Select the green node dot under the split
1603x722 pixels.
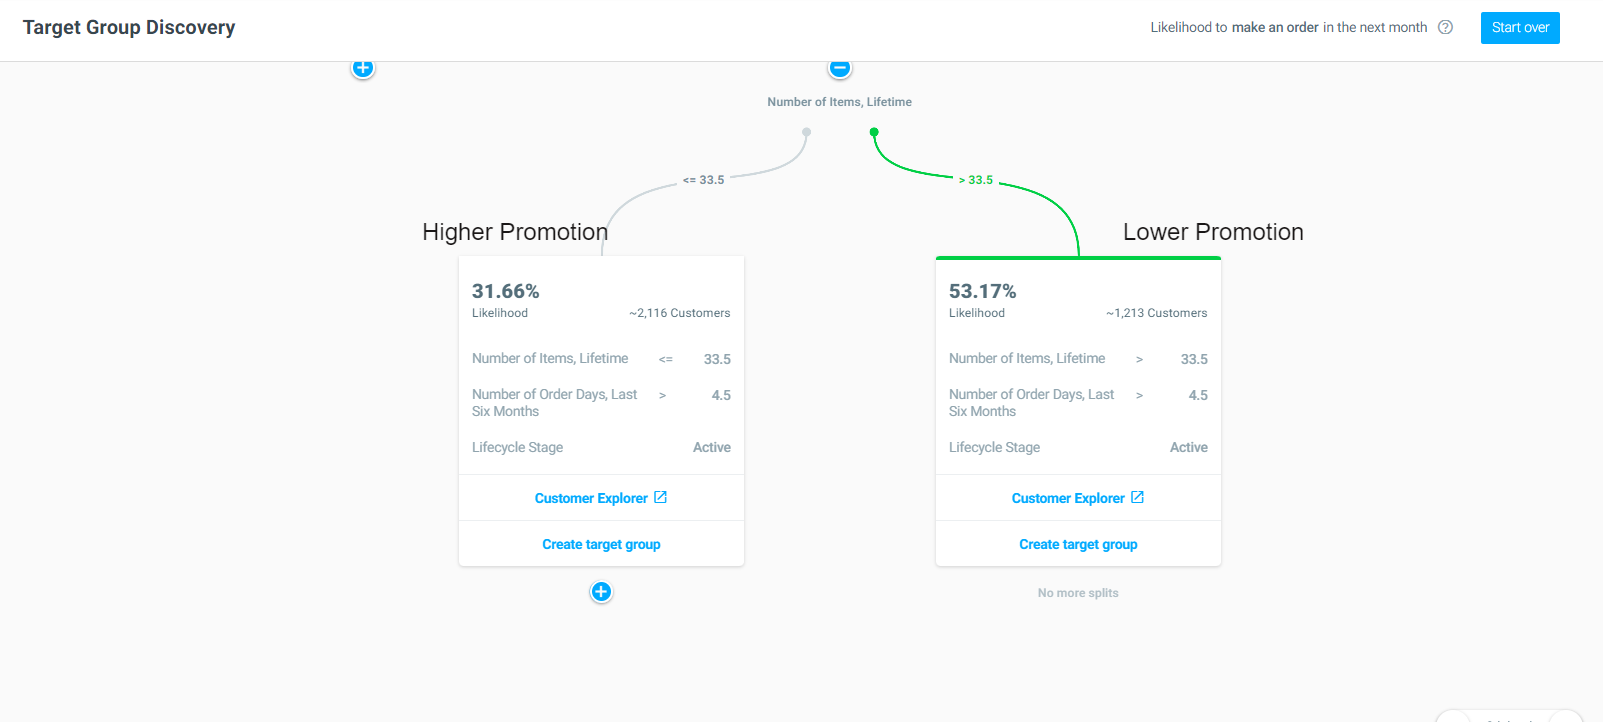(x=874, y=132)
